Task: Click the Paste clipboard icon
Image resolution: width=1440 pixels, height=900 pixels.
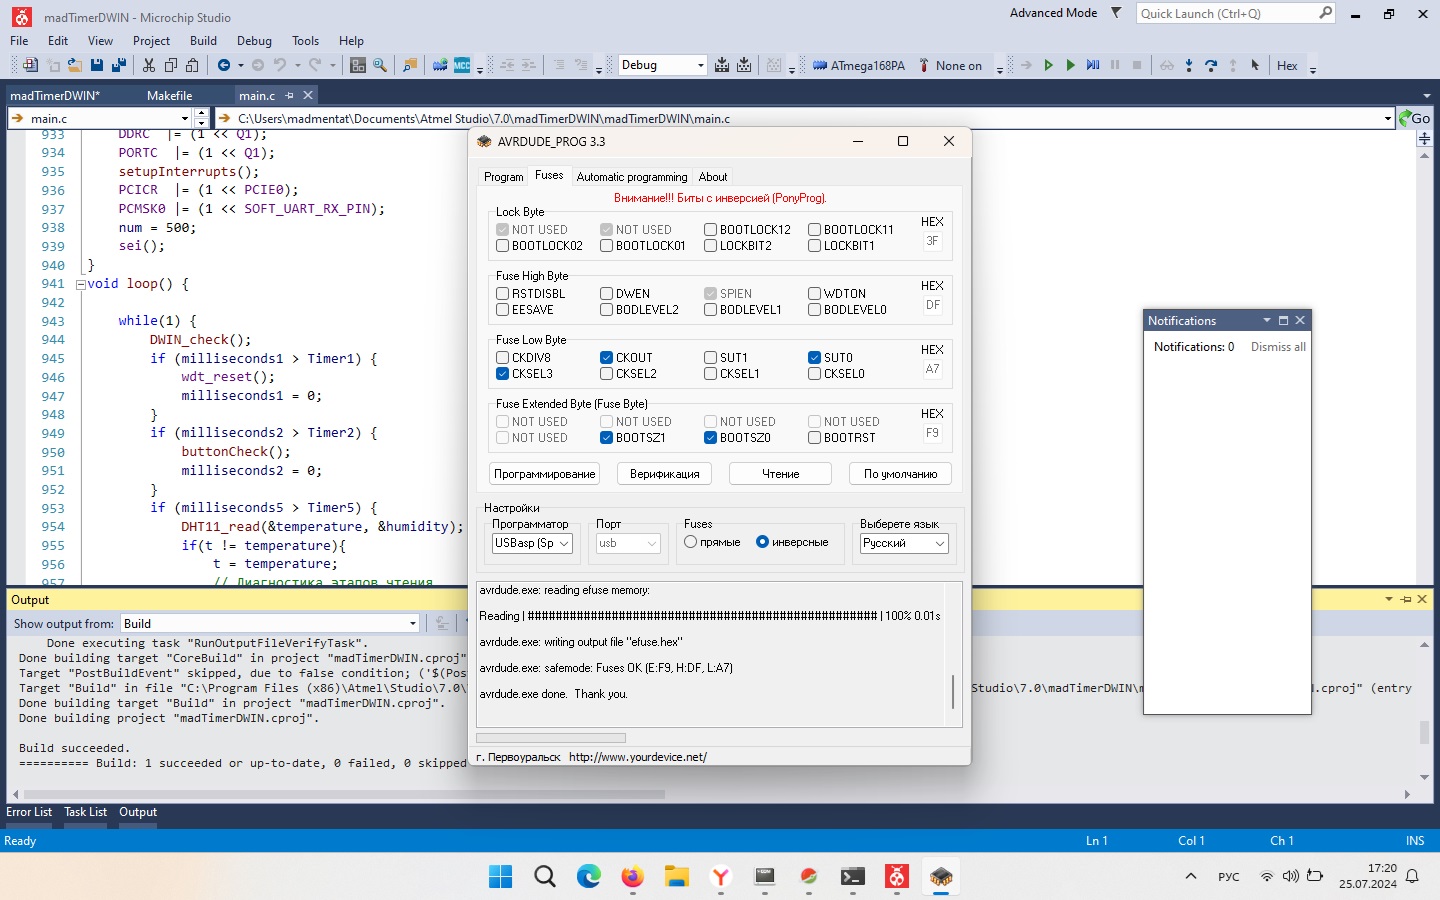Action: click(x=192, y=65)
